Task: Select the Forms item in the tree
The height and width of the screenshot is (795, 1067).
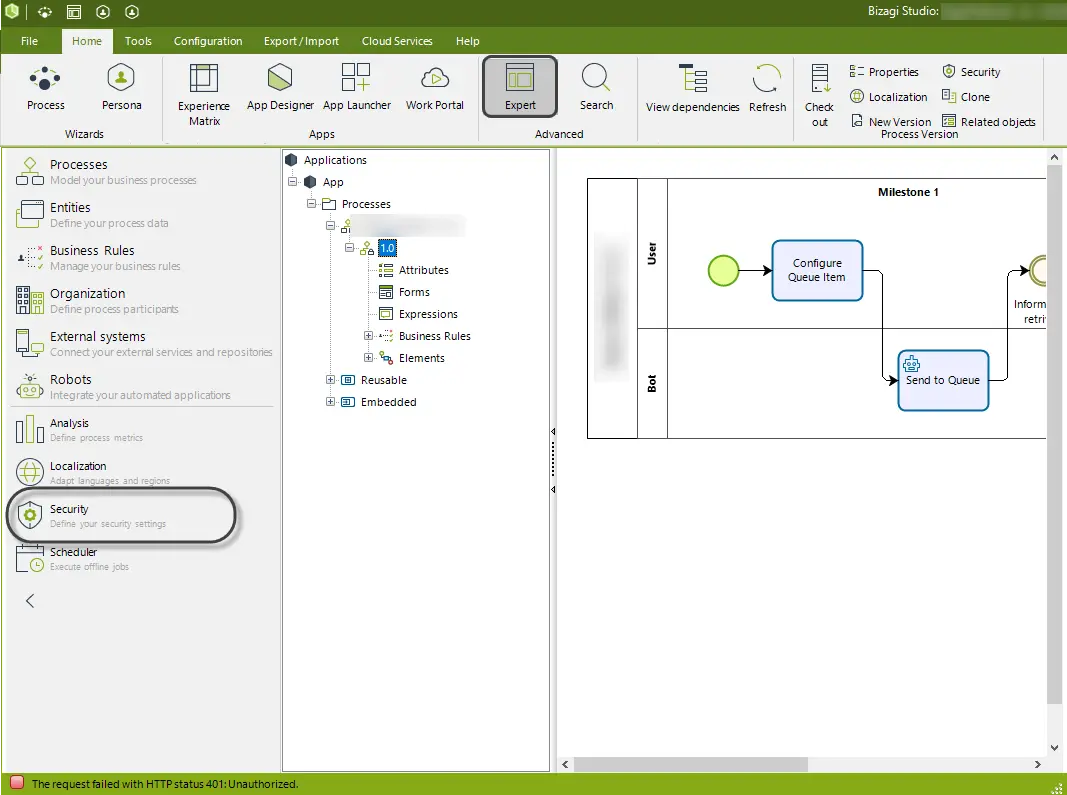Action: (404, 292)
